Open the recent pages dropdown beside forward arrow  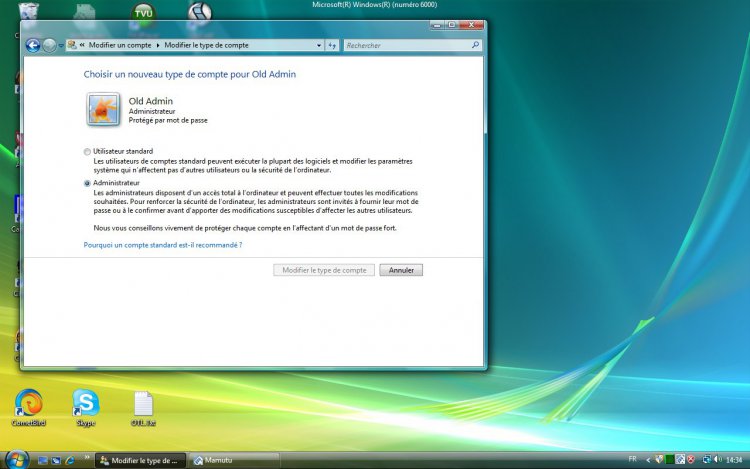tap(61, 46)
